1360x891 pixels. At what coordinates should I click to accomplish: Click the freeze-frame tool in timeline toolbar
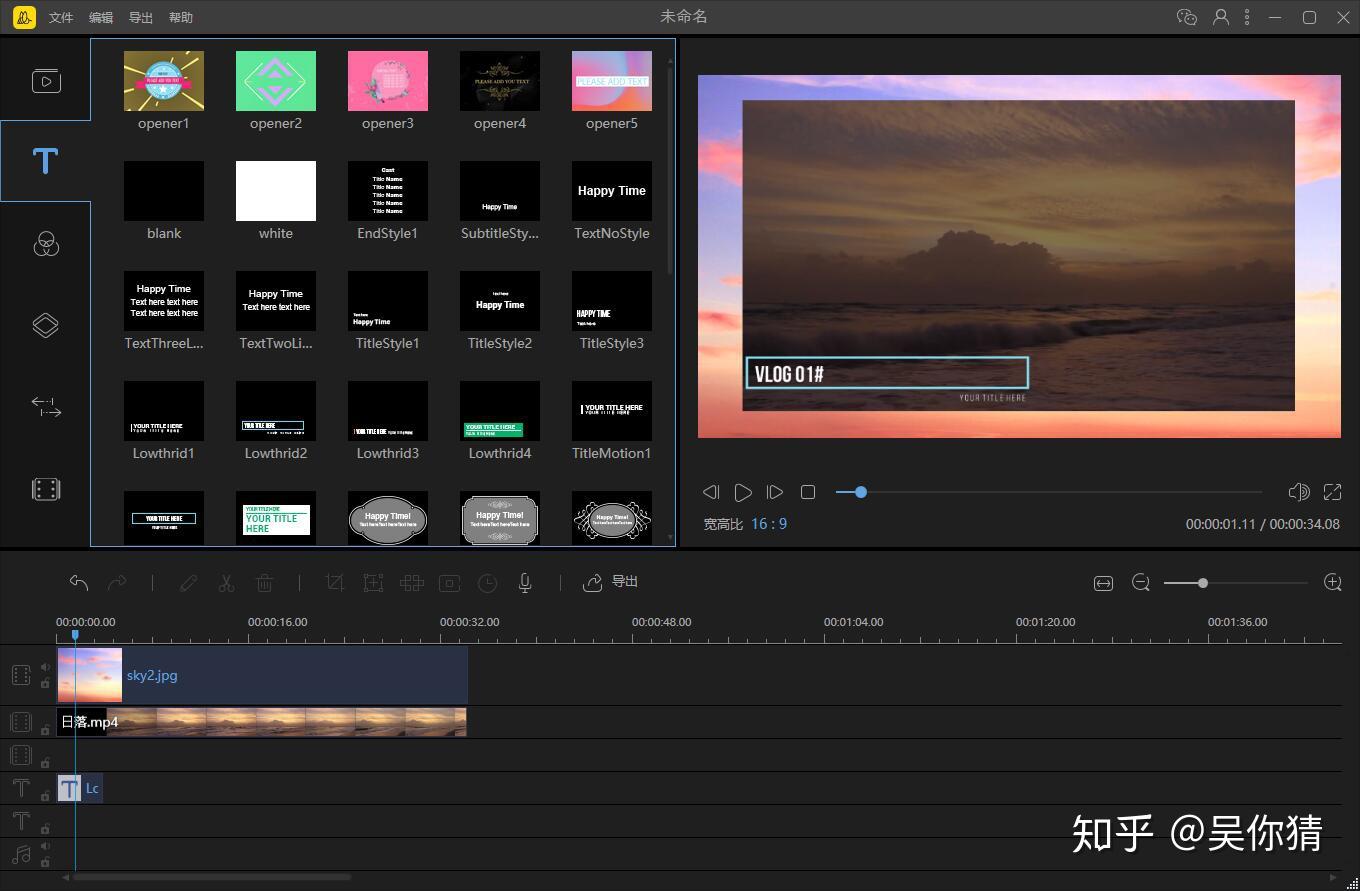(x=449, y=582)
